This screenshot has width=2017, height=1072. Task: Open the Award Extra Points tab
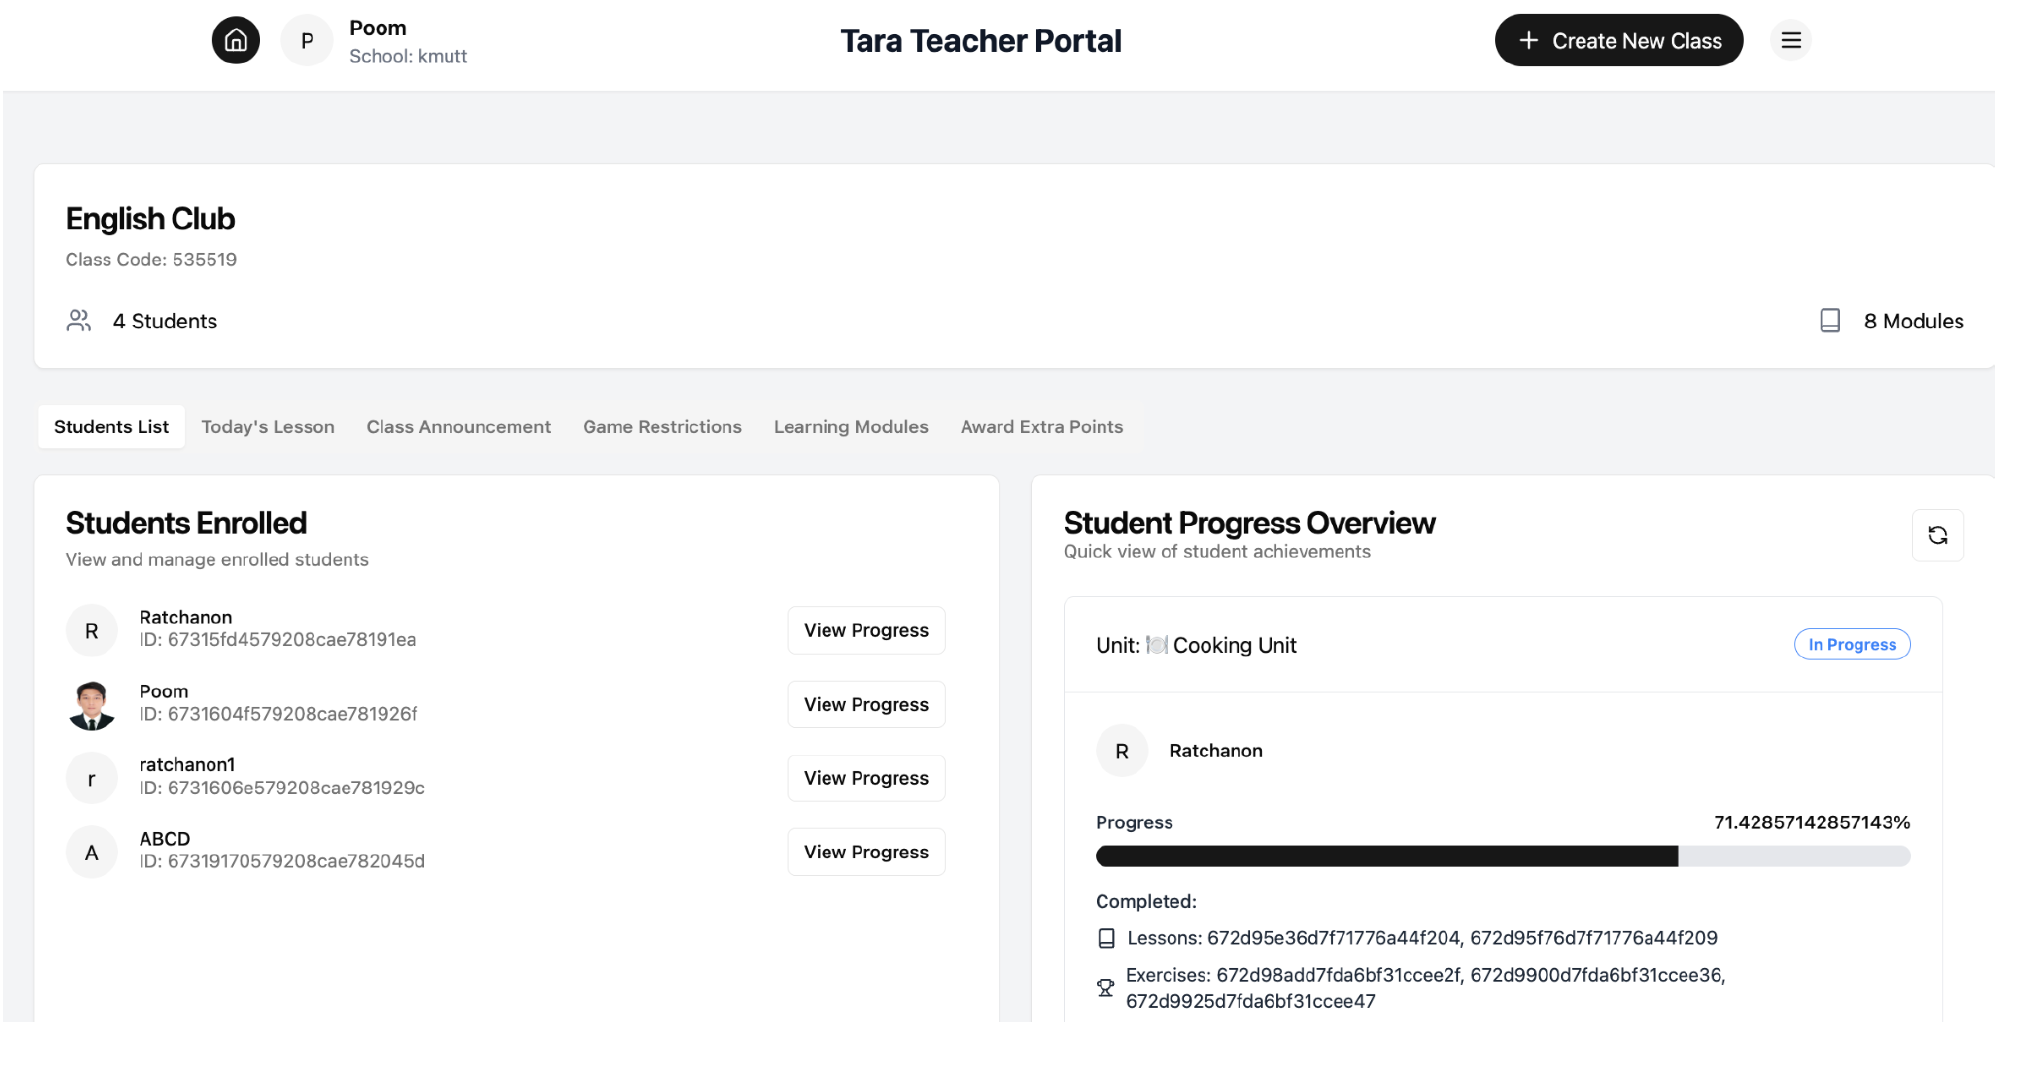point(1041,426)
